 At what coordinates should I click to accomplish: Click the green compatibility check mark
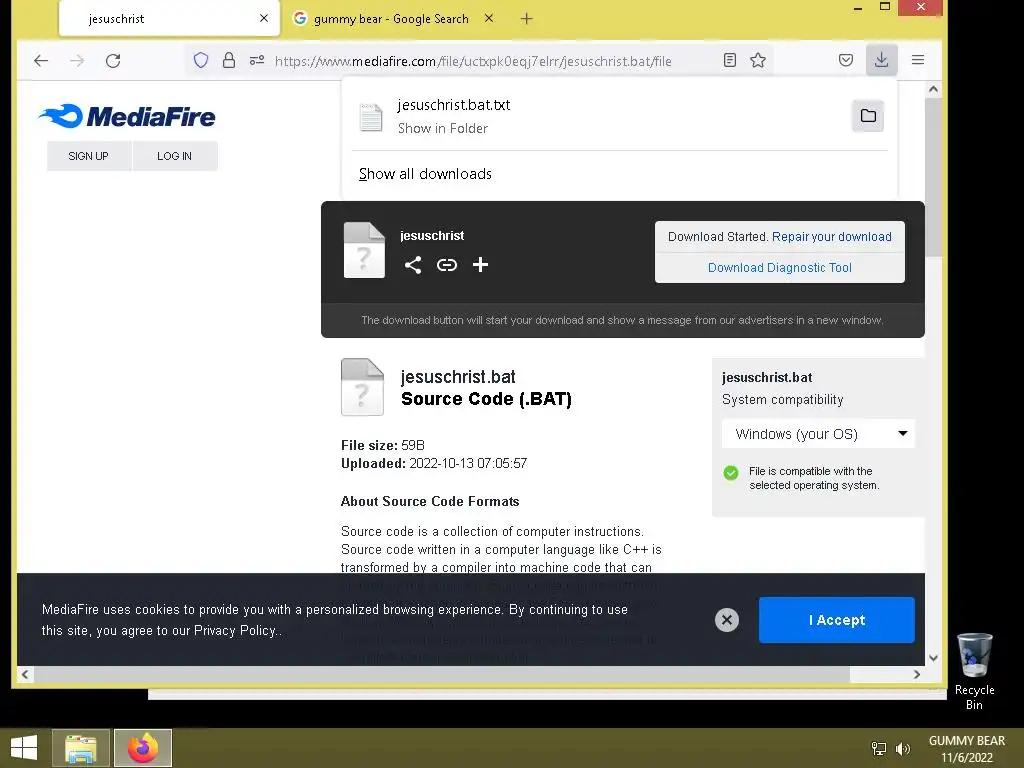coord(731,472)
